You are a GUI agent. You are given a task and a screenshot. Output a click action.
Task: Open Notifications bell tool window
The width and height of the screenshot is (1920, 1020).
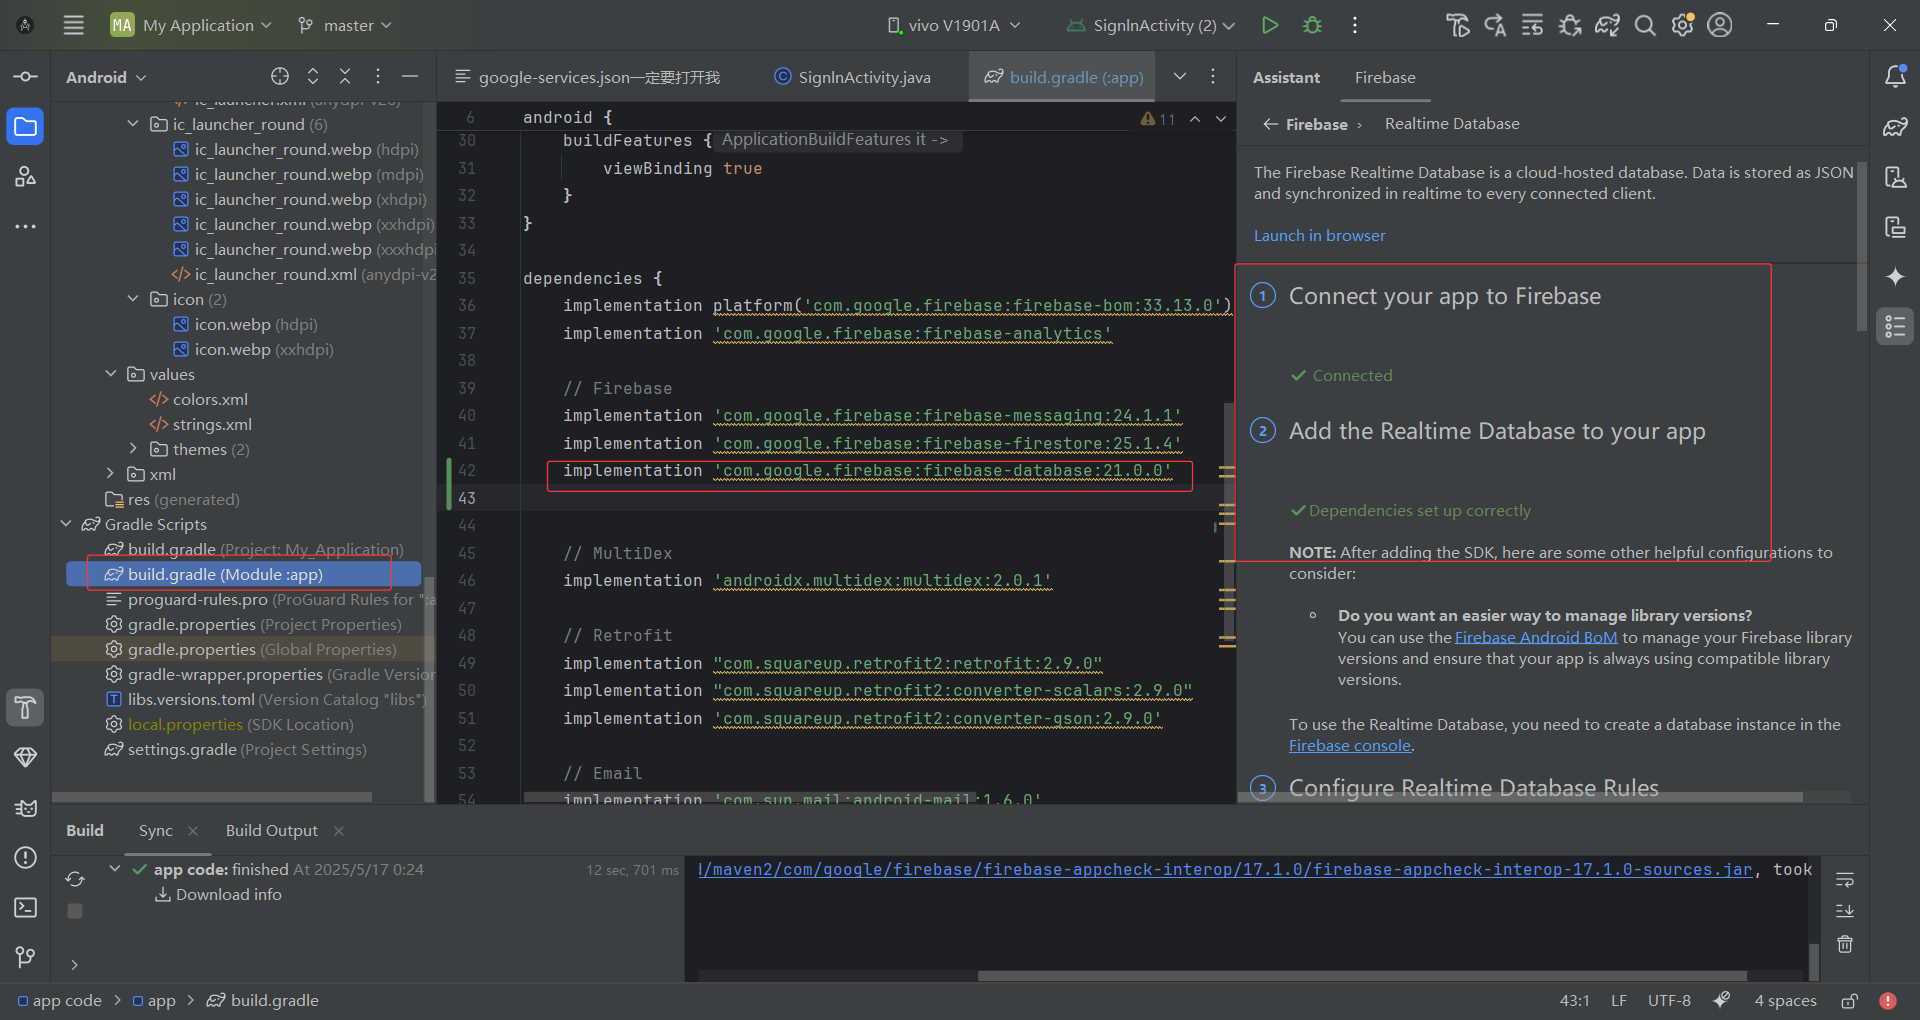tap(1895, 77)
